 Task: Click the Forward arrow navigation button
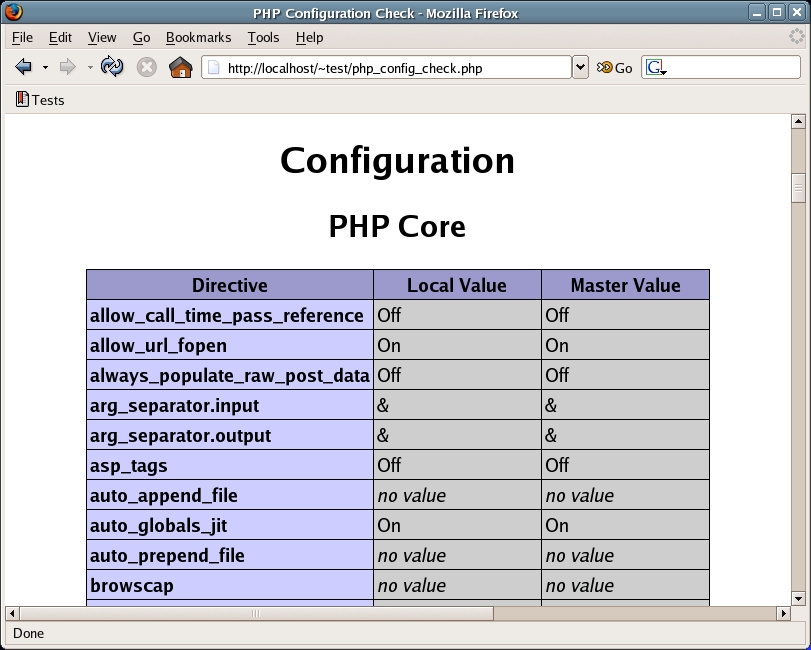click(x=68, y=67)
